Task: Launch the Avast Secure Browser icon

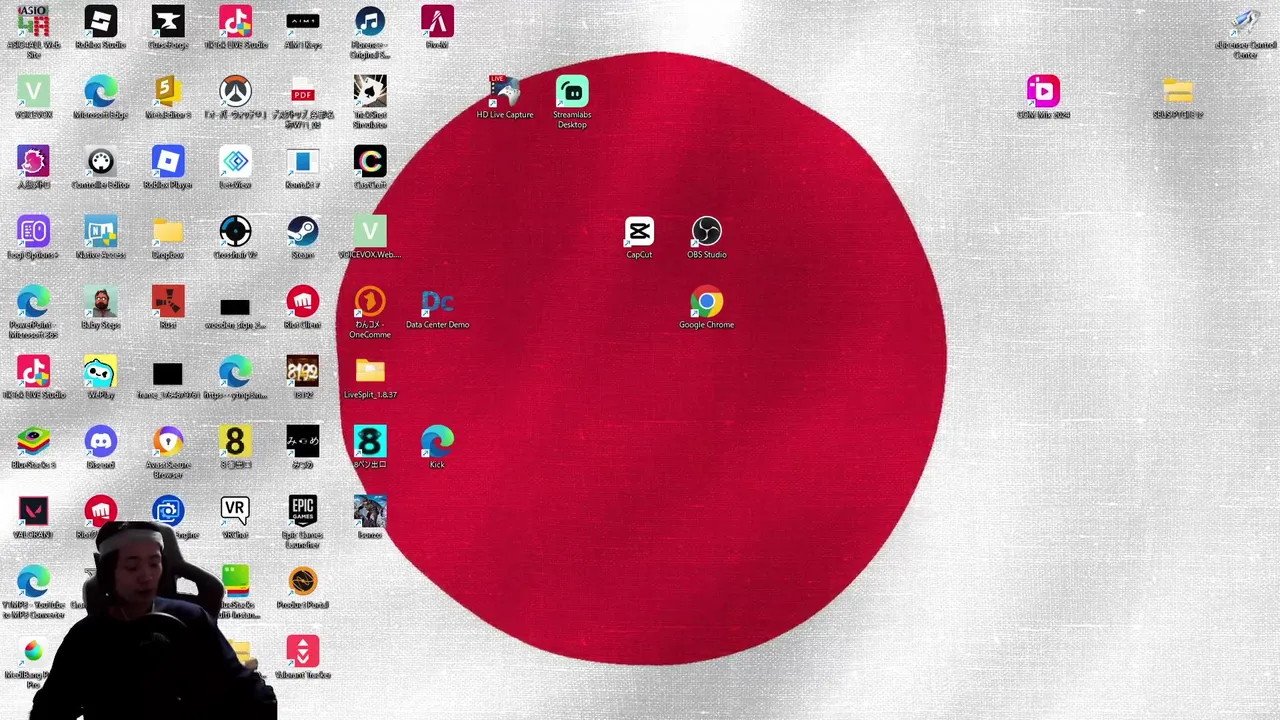Action: point(168,442)
